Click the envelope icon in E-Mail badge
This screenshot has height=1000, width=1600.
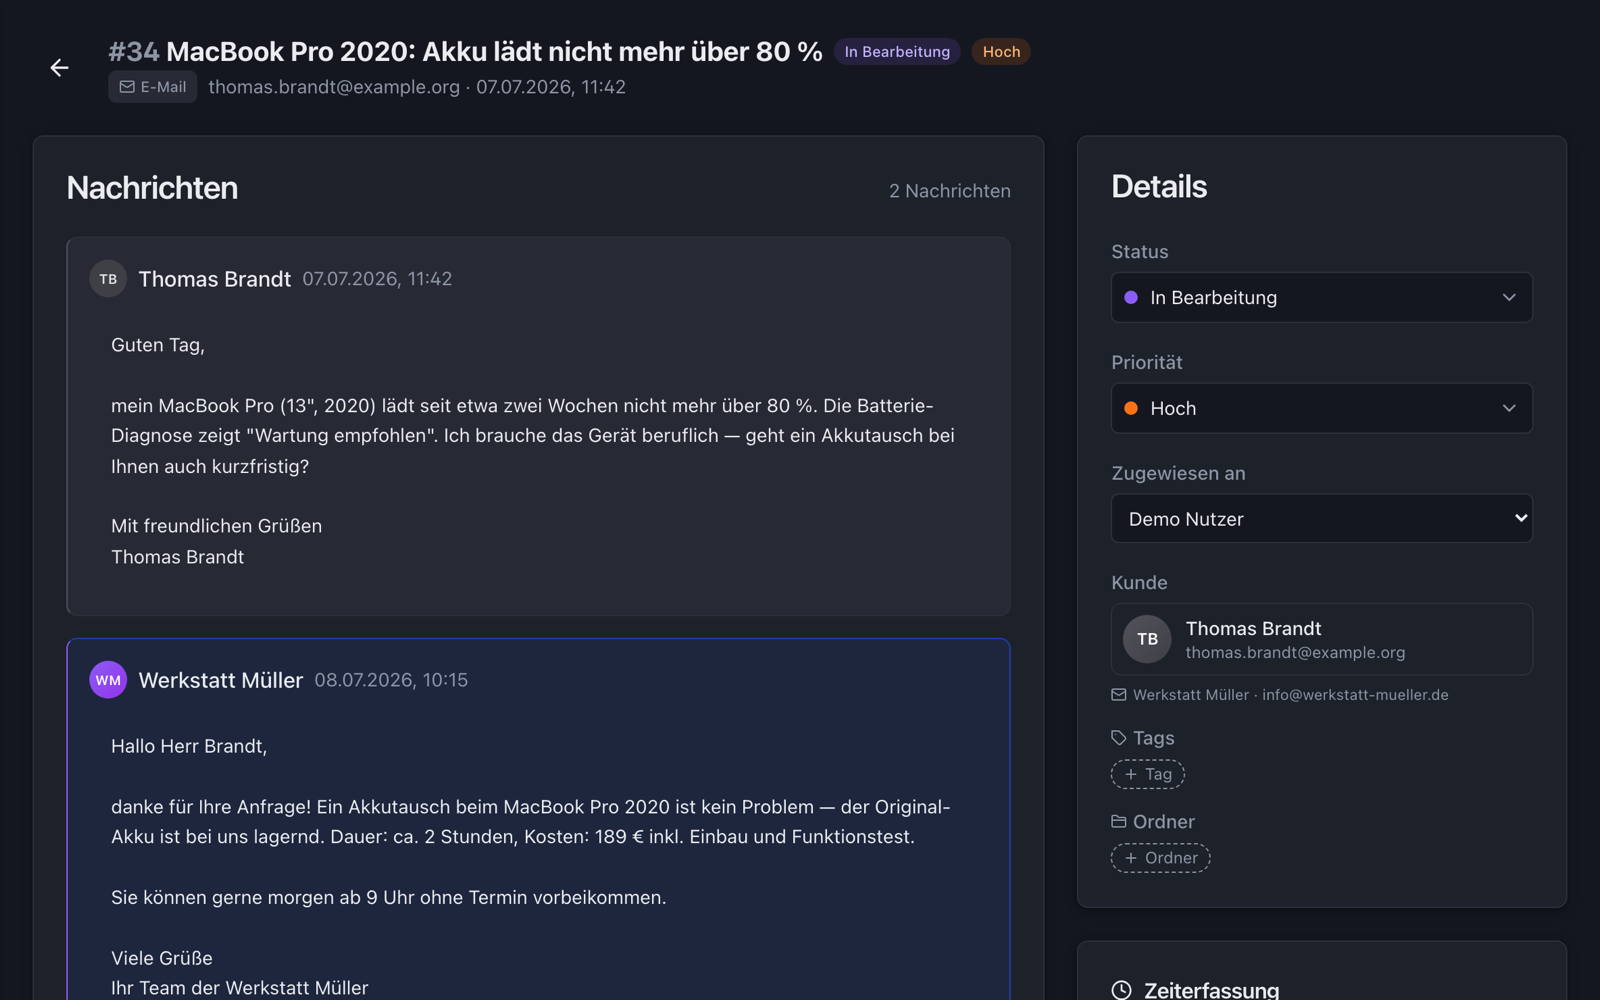(127, 87)
